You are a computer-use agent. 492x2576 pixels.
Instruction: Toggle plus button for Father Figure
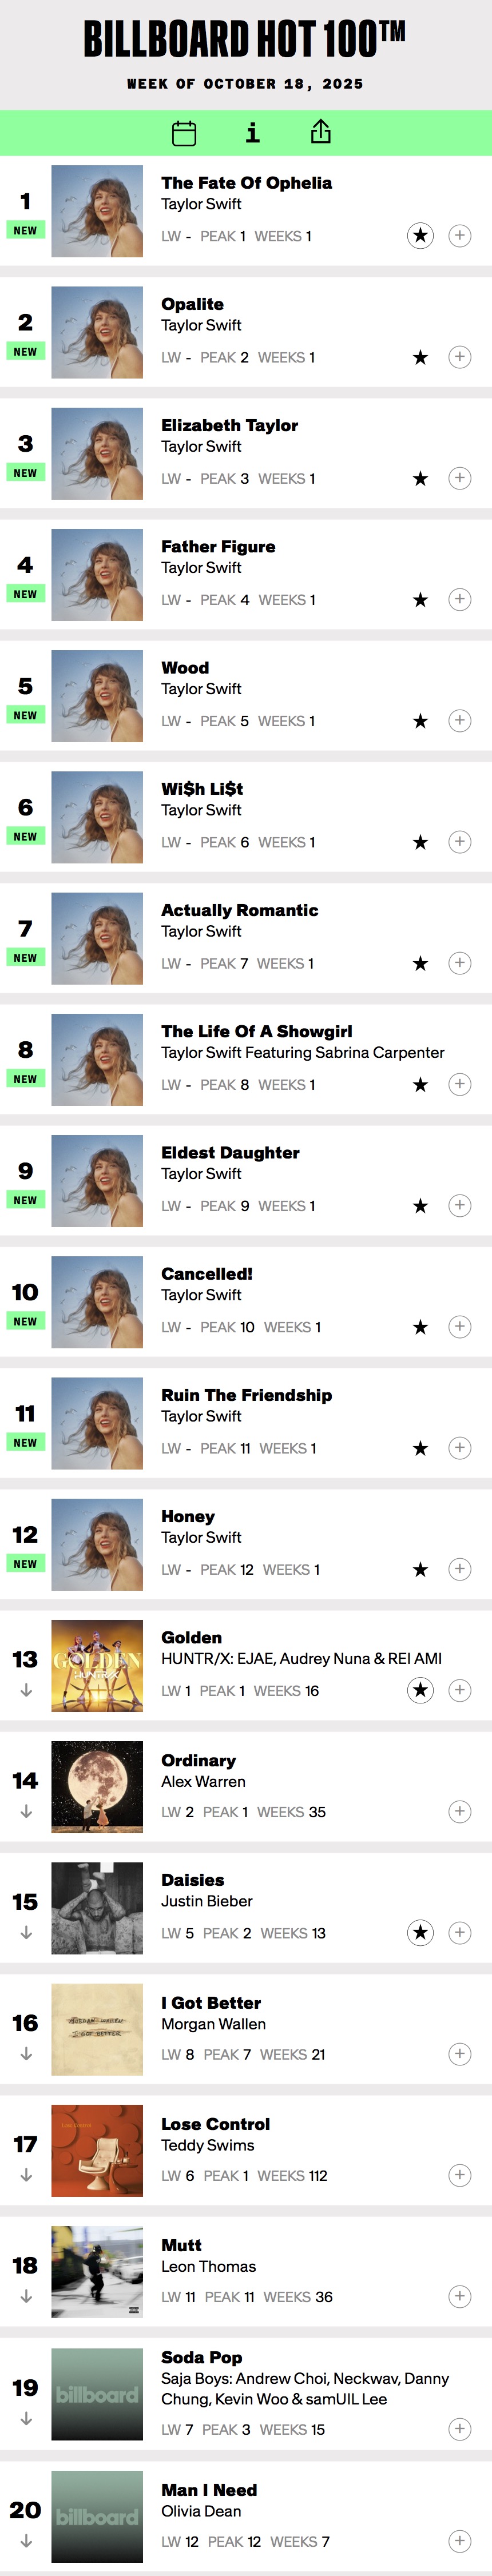coord(459,599)
